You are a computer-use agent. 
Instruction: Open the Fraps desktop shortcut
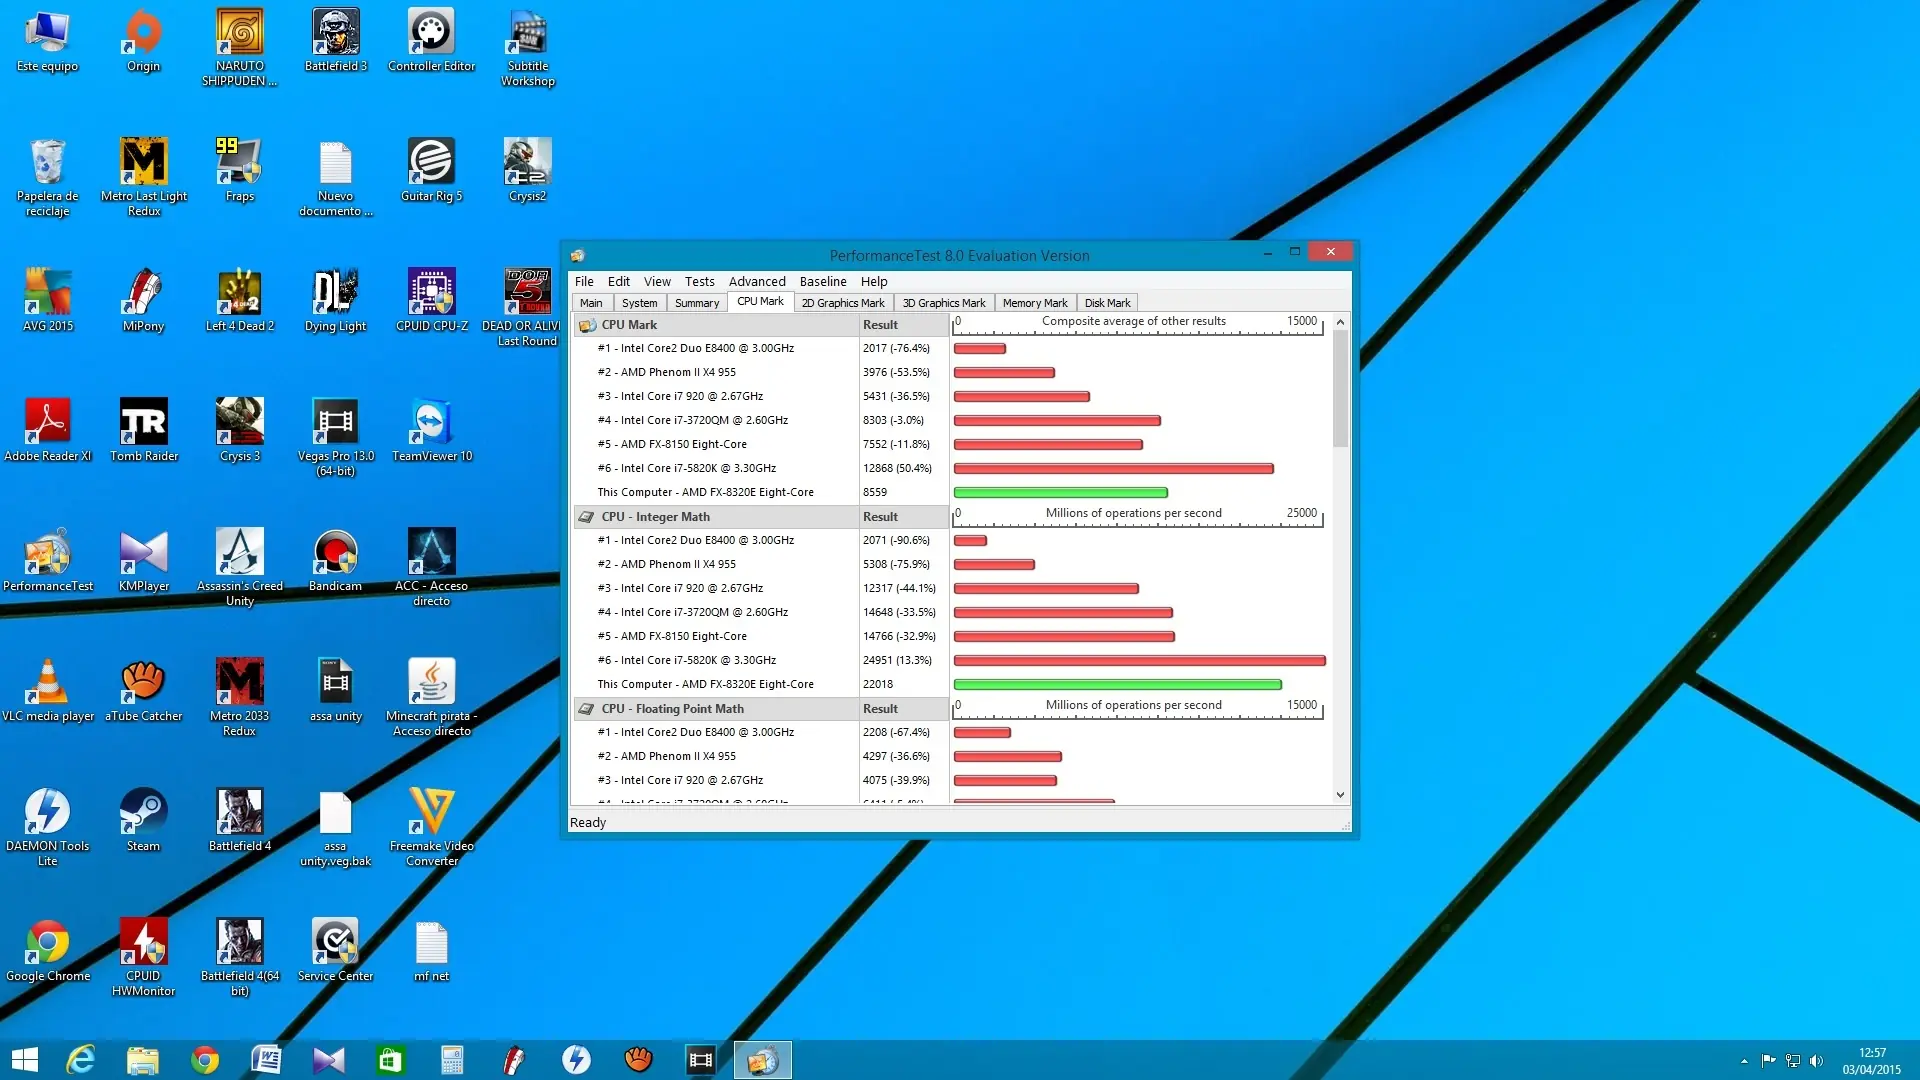(x=239, y=171)
